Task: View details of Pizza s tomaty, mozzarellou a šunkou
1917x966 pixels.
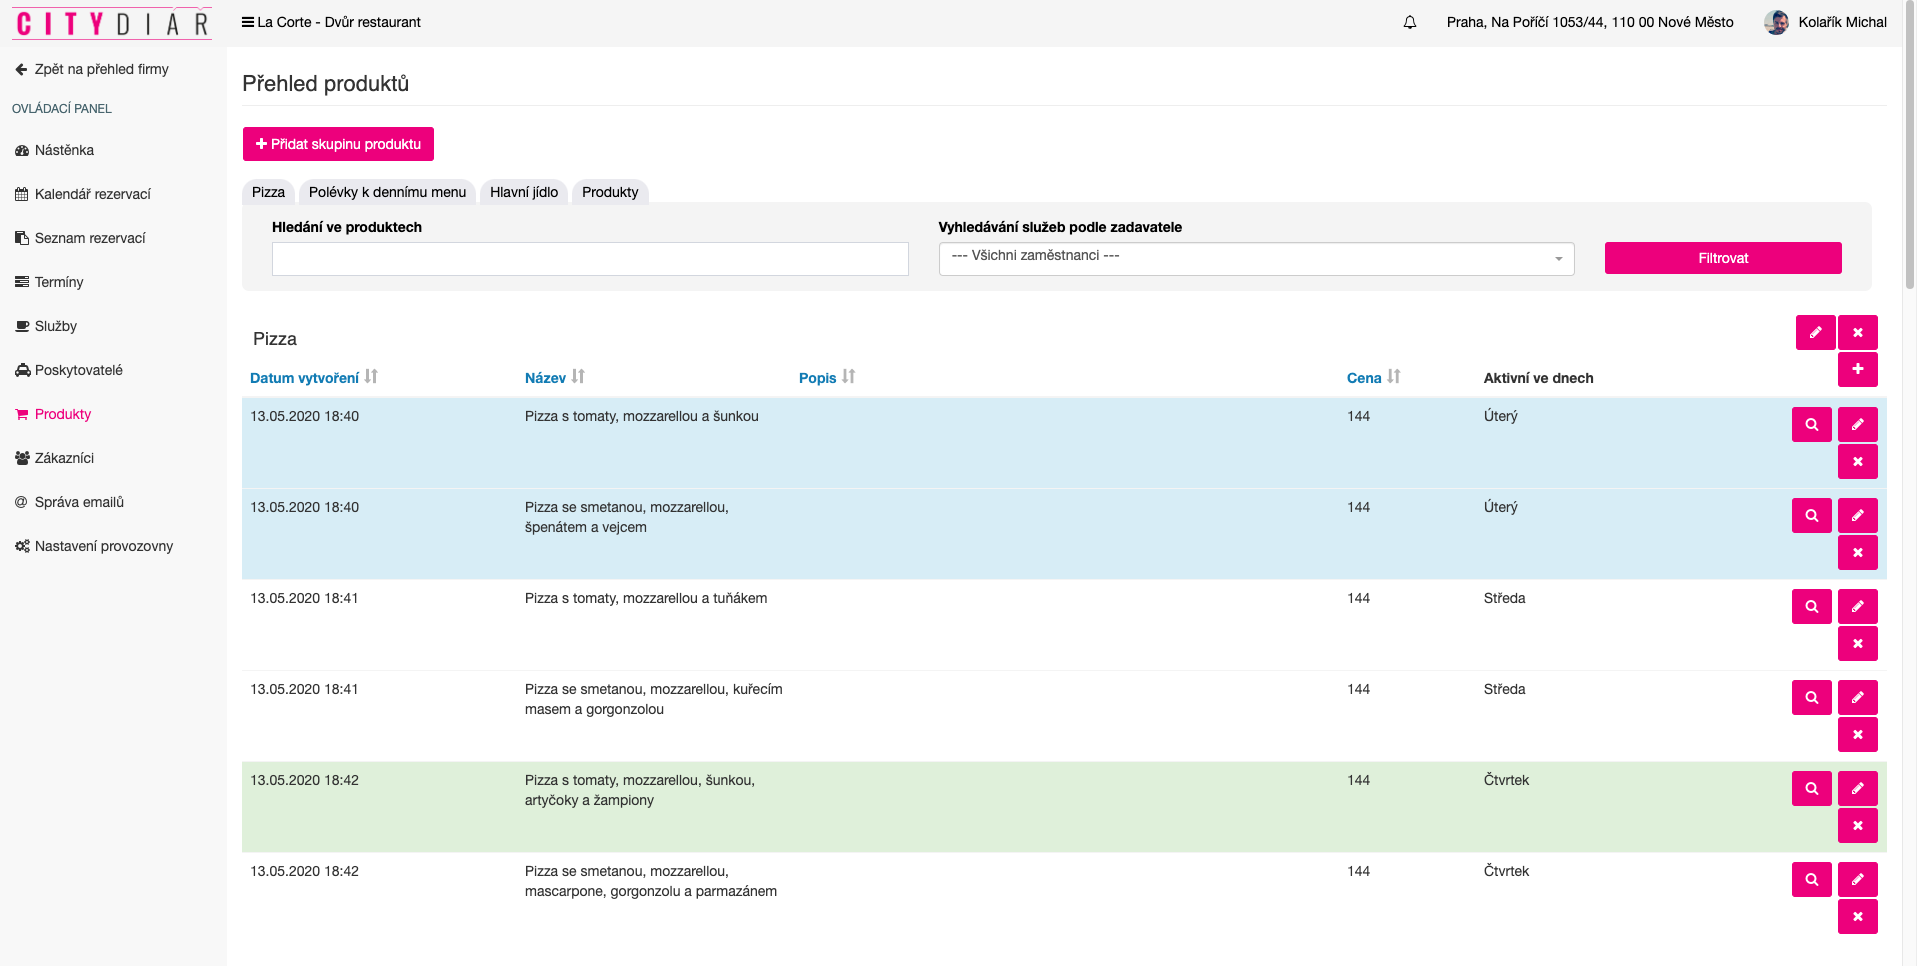Action: click(x=1811, y=425)
